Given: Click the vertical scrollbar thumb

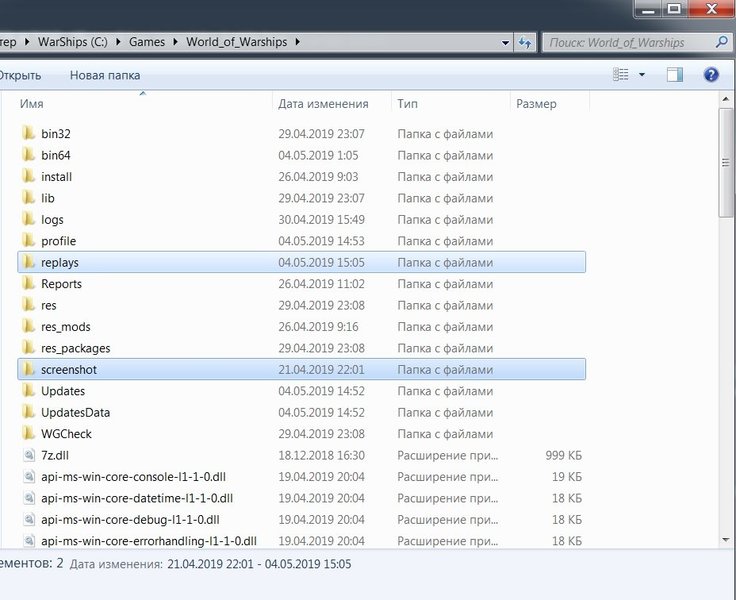Looking at the screenshot, I should [x=726, y=162].
